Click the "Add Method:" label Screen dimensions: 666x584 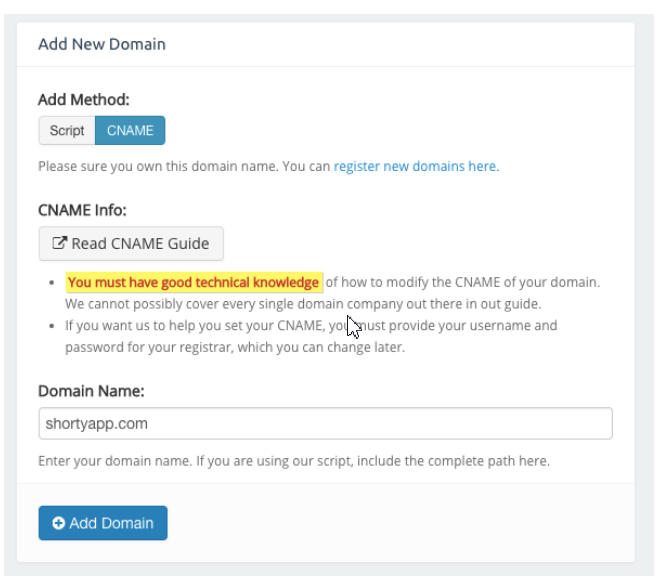point(84,99)
